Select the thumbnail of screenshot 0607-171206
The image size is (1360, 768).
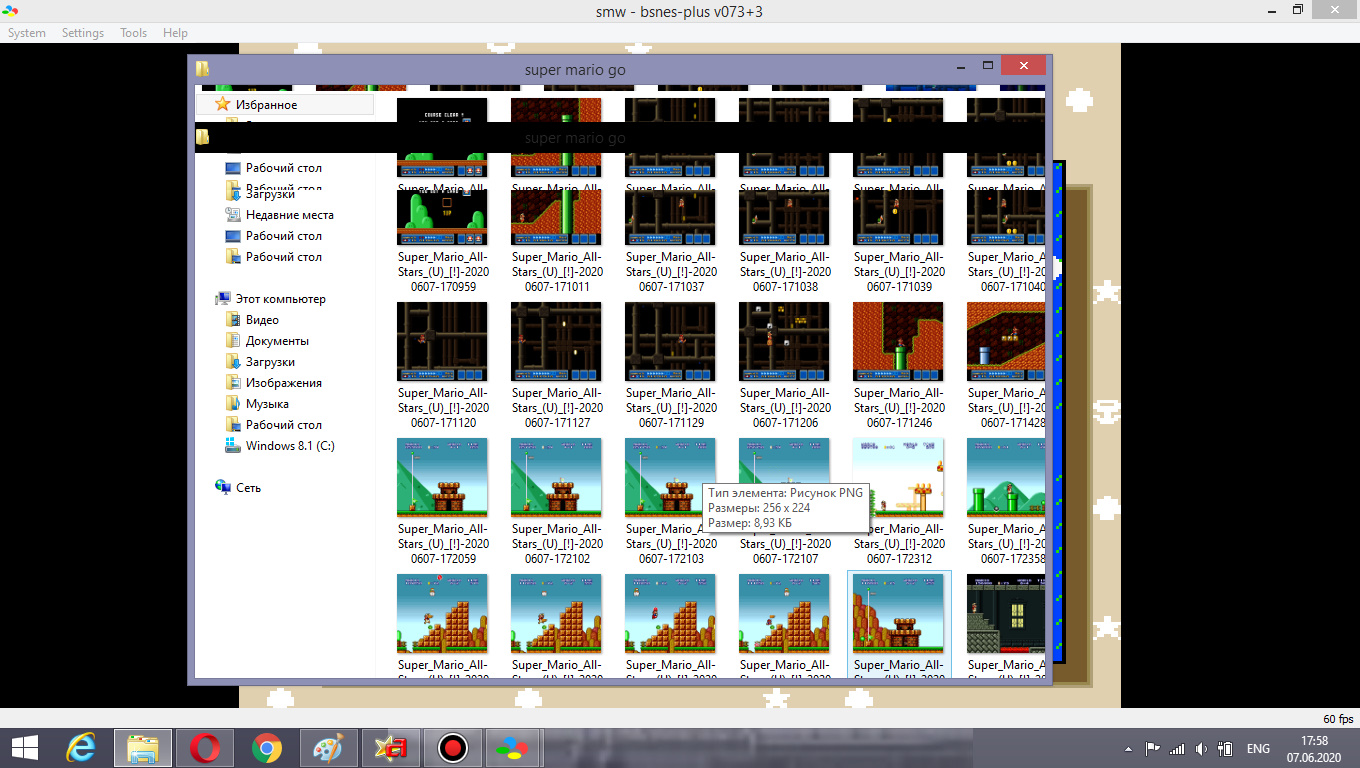point(784,342)
